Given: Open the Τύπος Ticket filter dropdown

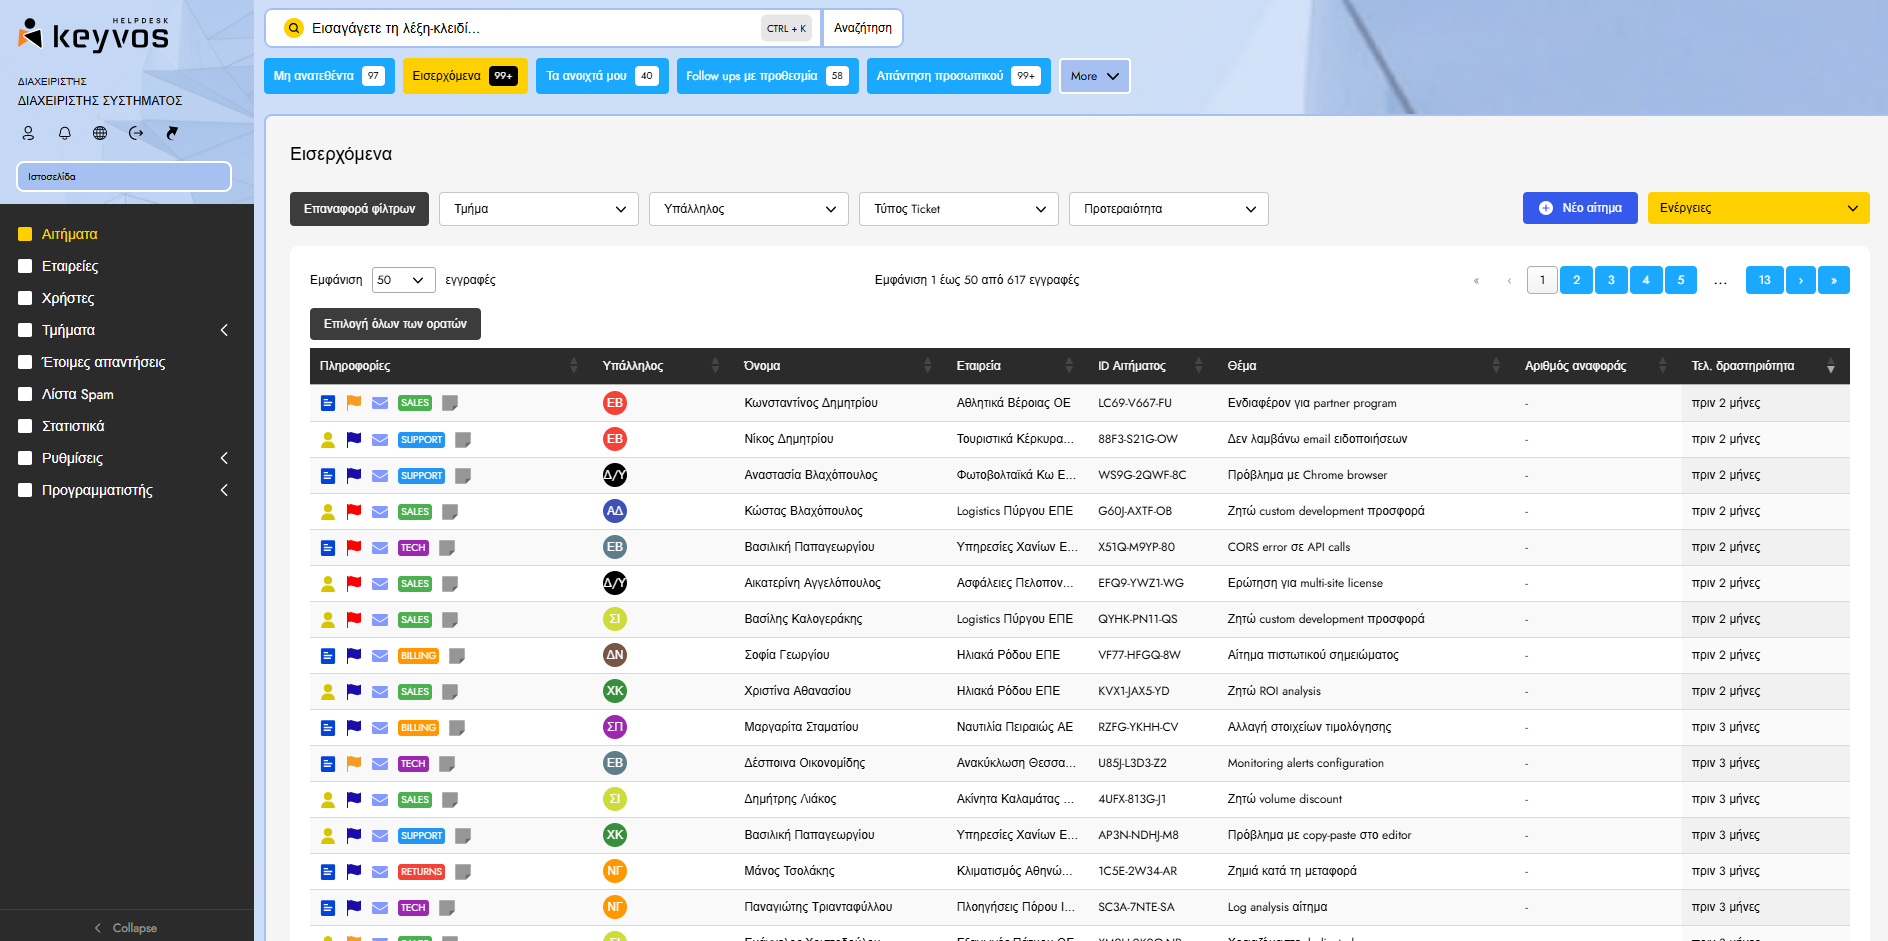Looking at the screenshot, I should click(959, 209).
